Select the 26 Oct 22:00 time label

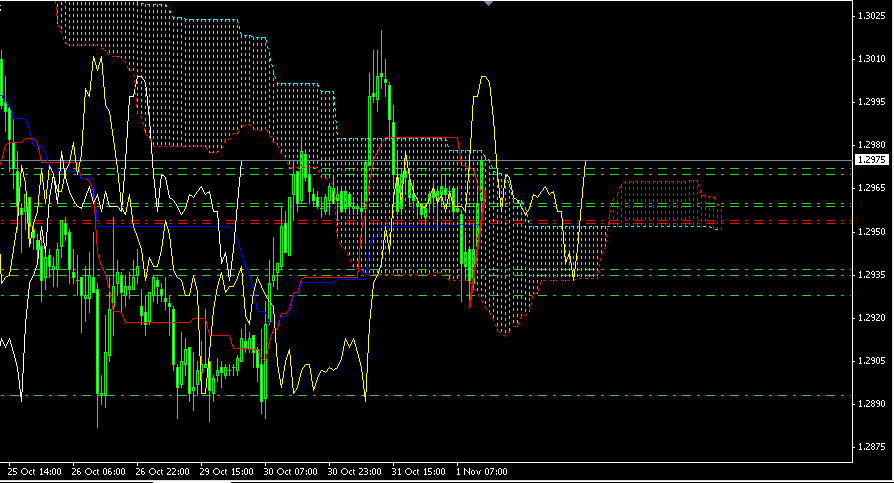click(x=162, y=472)
